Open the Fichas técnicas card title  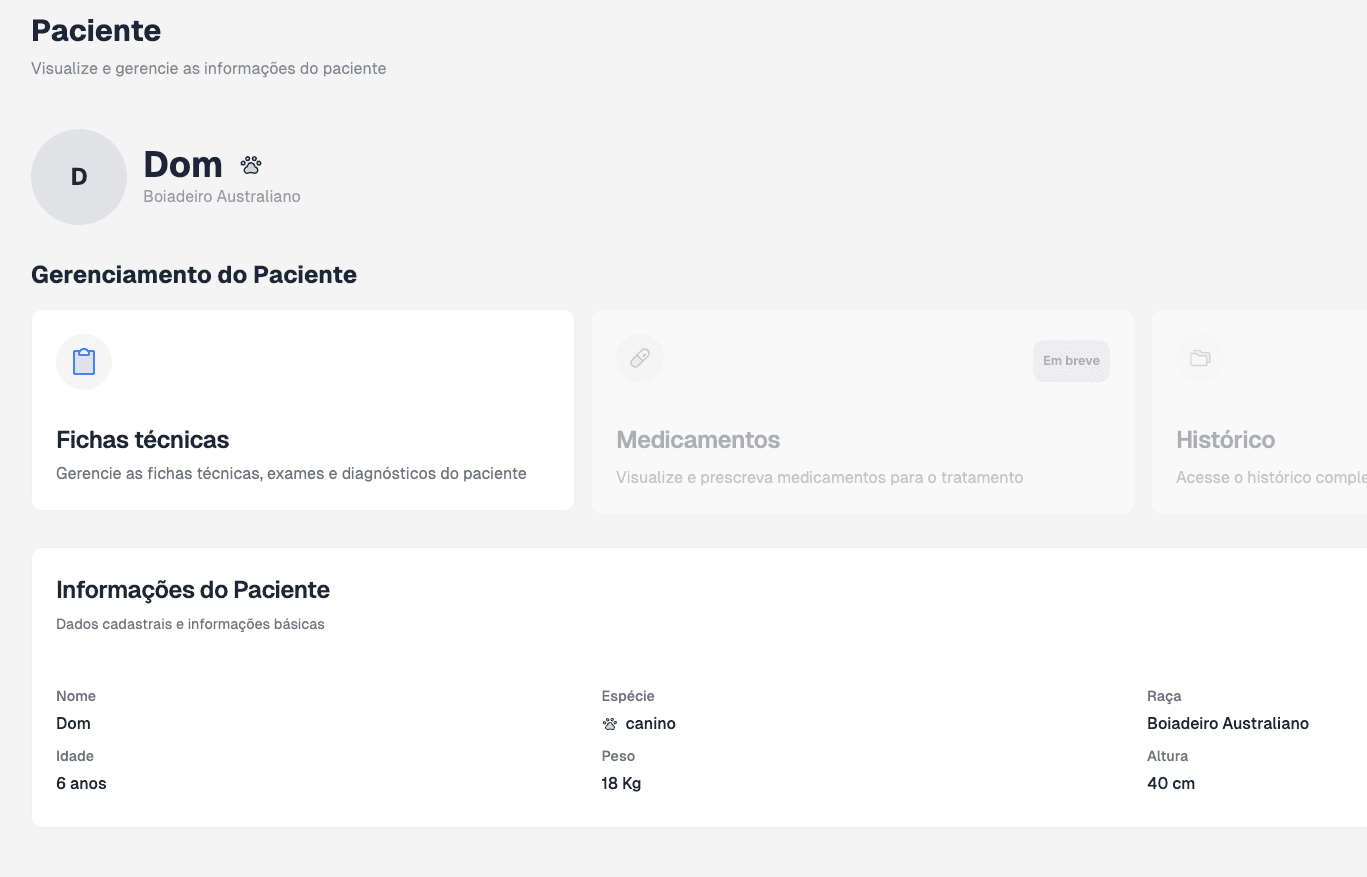click(143, 440)
